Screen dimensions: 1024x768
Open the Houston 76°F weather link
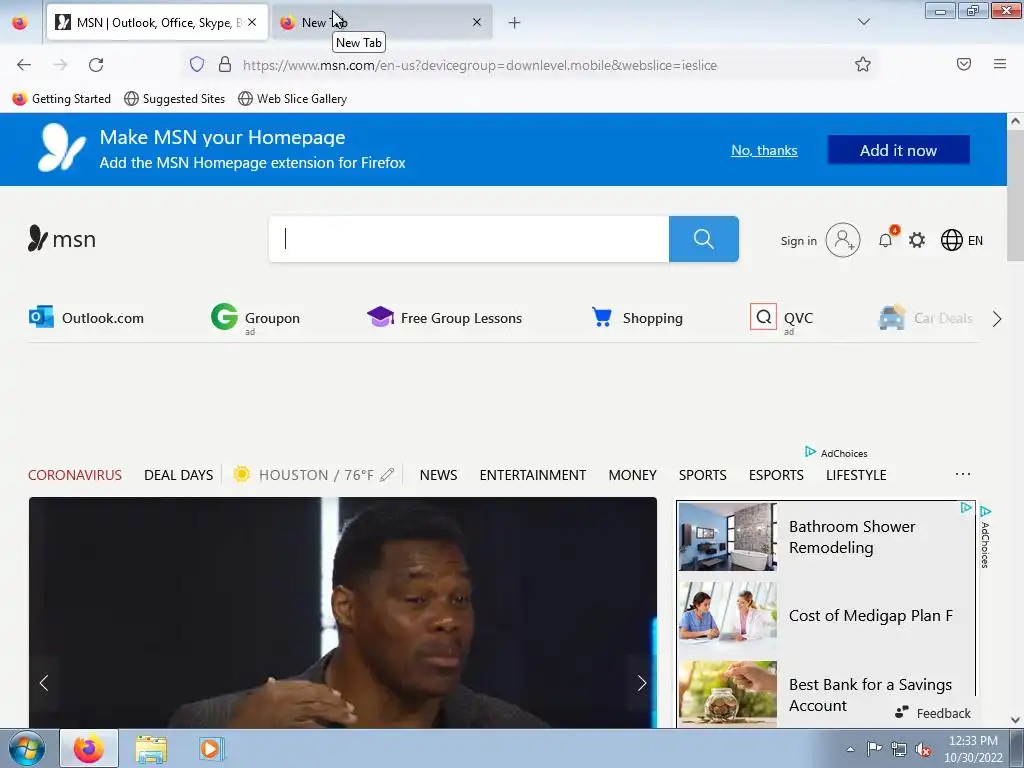pyautogui.click(x=305, y=475)
